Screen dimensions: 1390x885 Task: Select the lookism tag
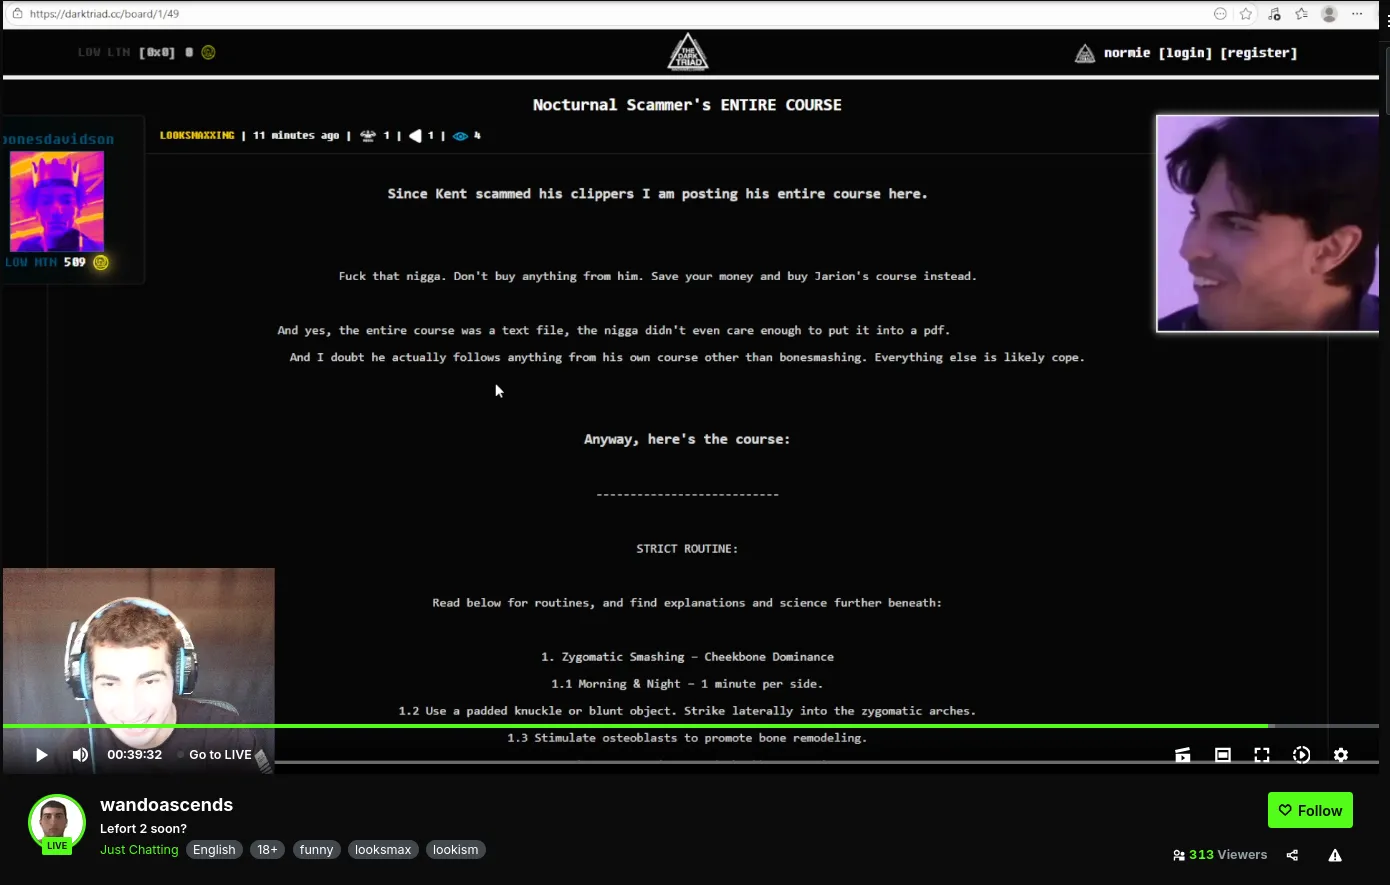tap(455, 850)
